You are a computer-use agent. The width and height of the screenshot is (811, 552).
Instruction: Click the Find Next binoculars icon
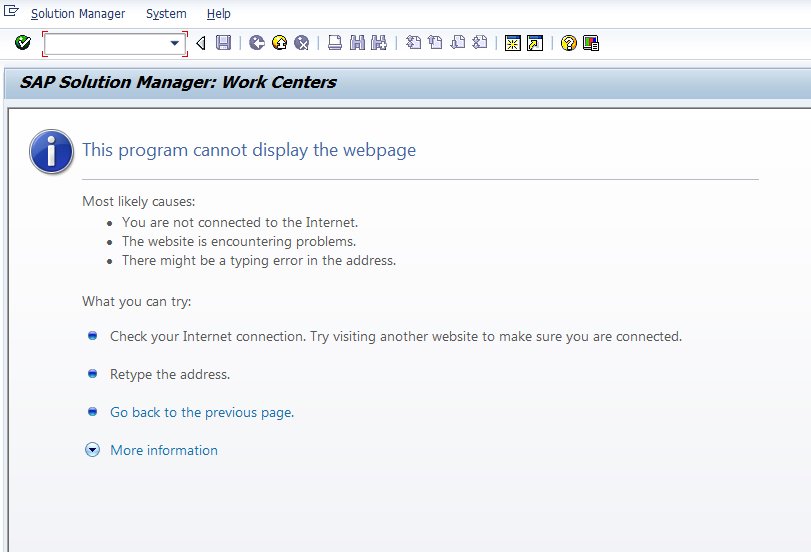click(x=379, y=43)
